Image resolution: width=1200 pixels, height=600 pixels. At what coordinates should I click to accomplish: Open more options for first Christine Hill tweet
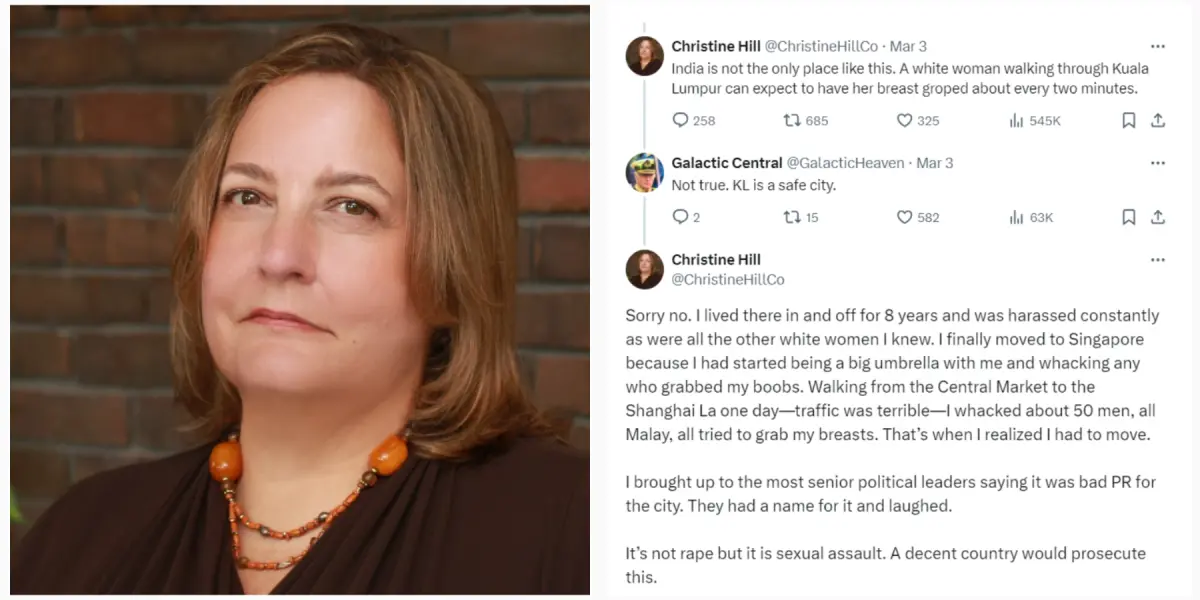click(1158, 46)
